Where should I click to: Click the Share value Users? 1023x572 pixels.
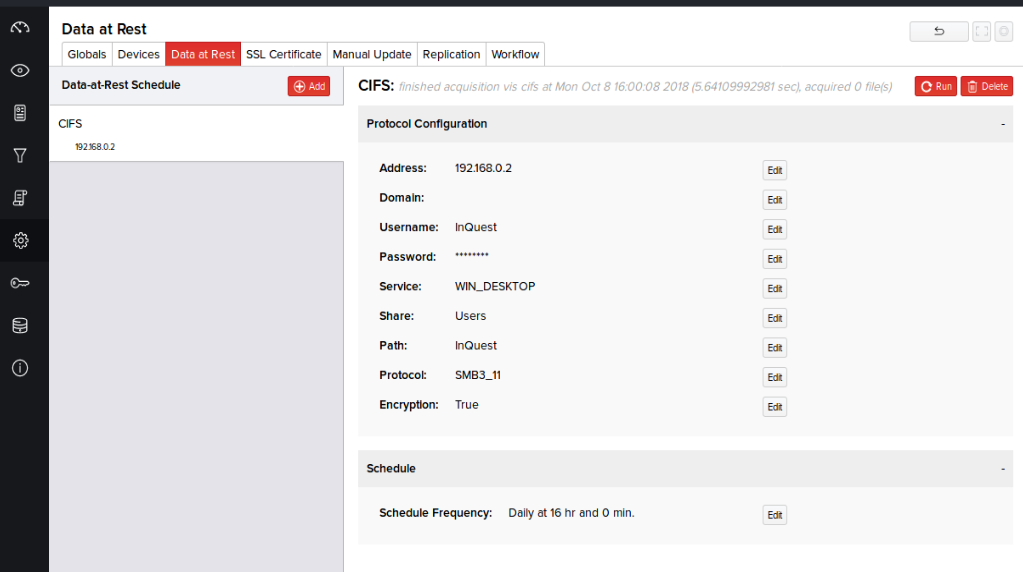point(470,316)
